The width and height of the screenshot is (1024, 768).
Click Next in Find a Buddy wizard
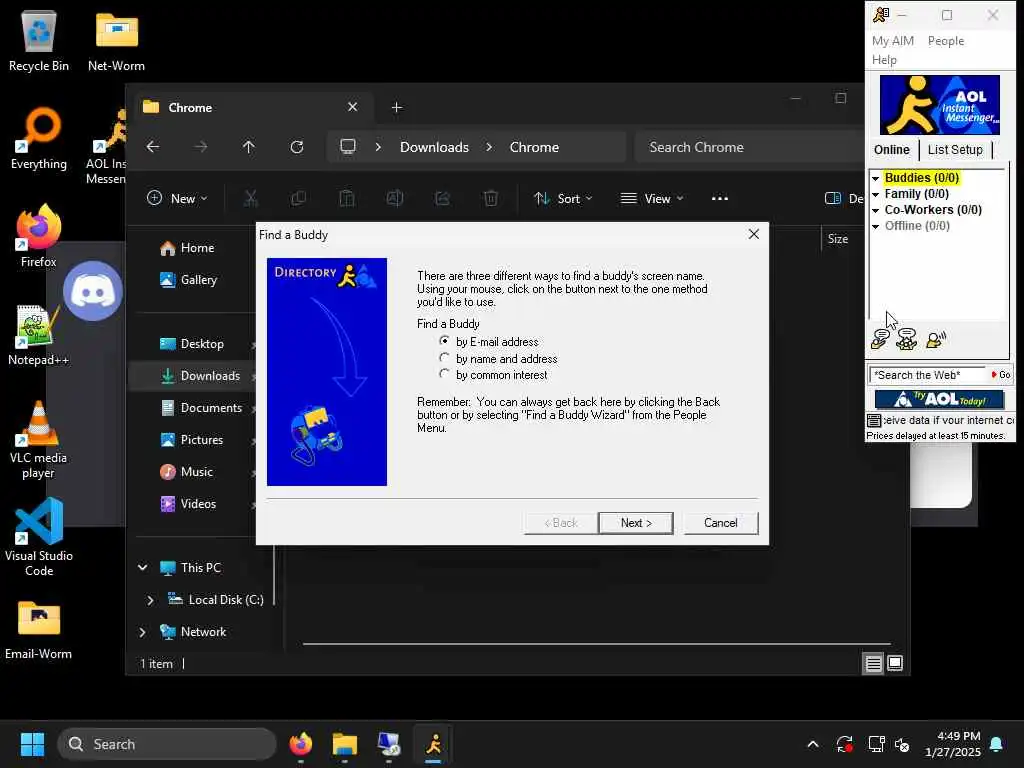636,522
